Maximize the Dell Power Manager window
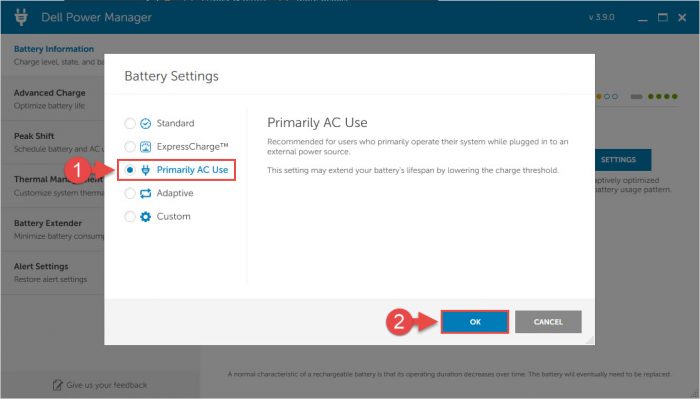The image size is (700, 399). [662, 17]
